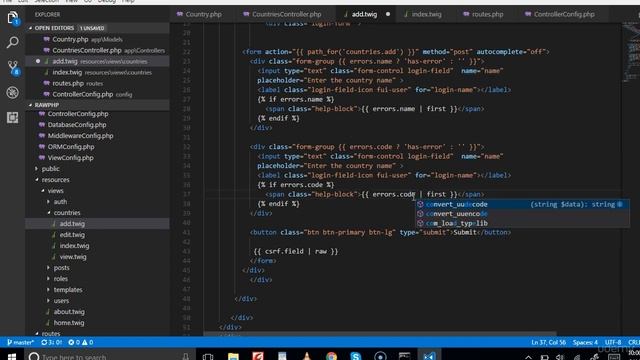Click the sync changes status icon

point(51,342)
